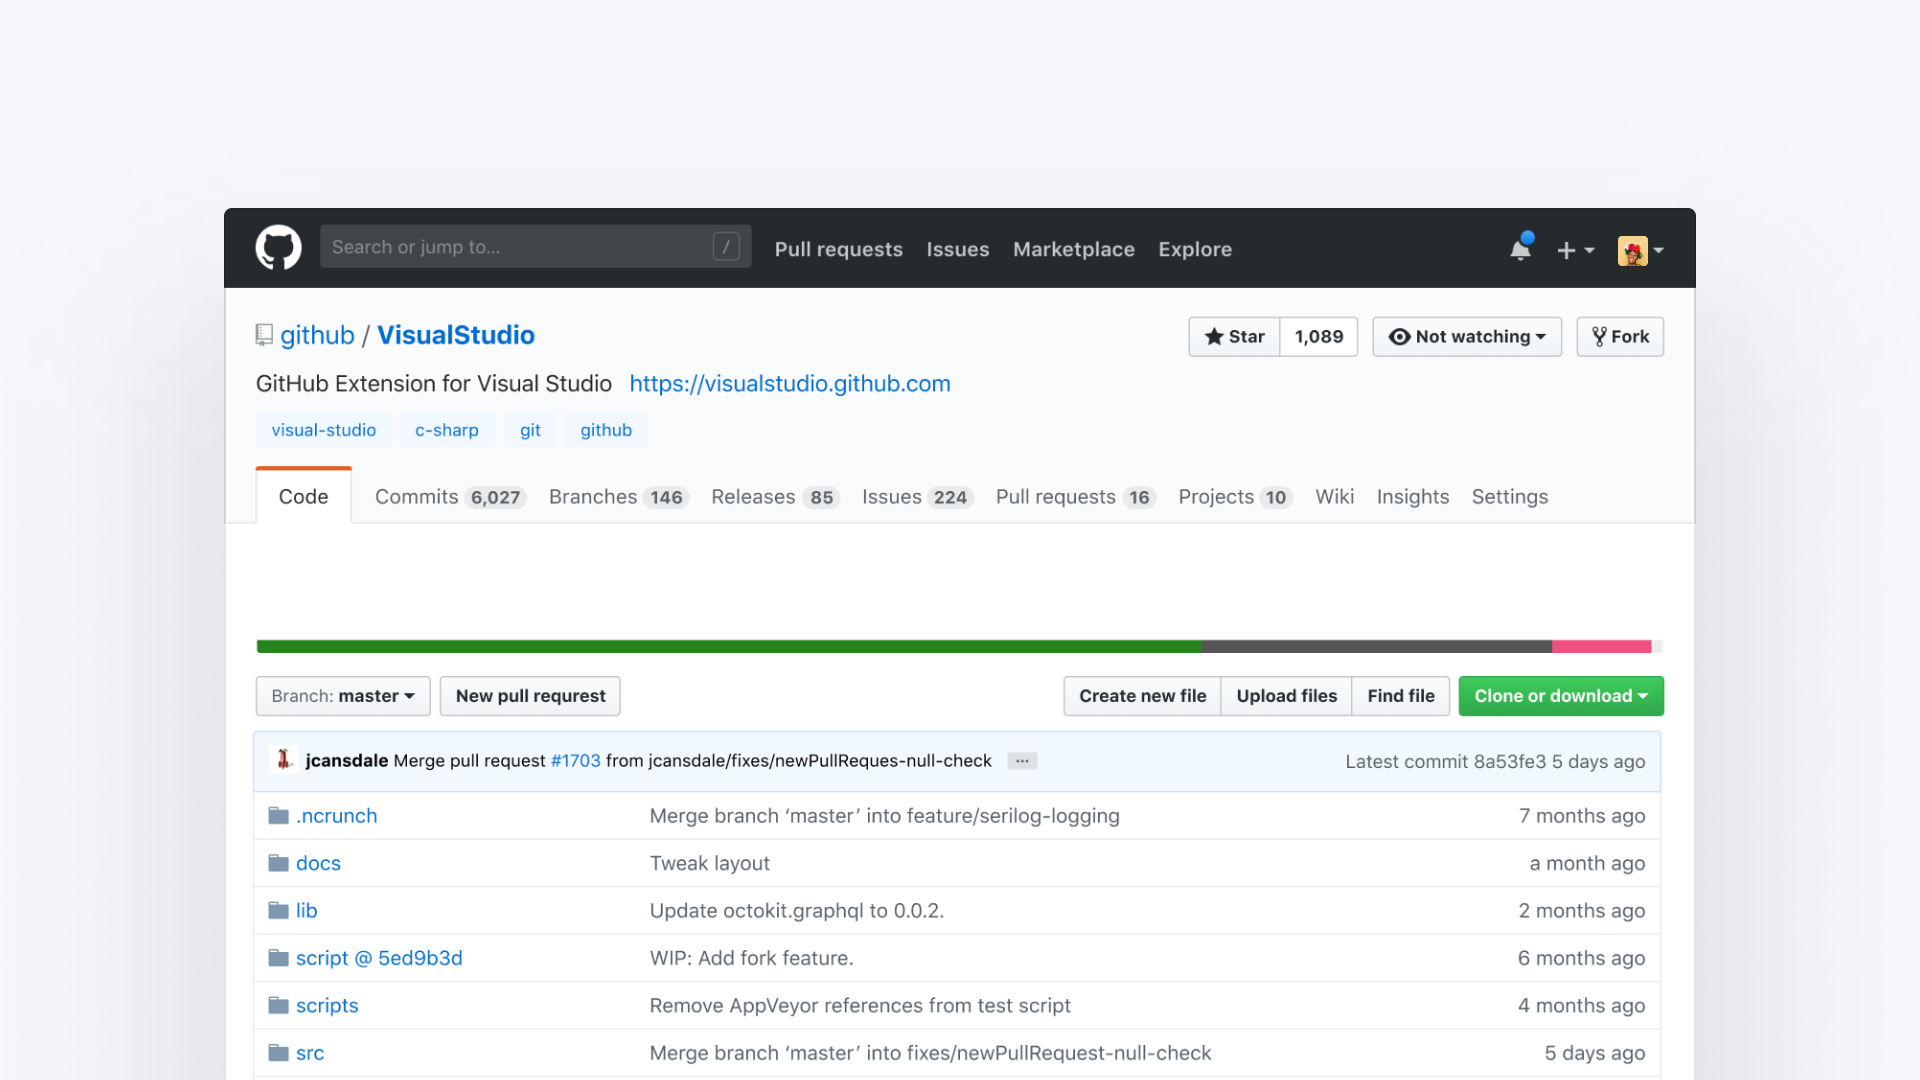Change watch status via Not watching button
The height and width of the screenshot is (1080, 1920).
tap(1467, 336)
